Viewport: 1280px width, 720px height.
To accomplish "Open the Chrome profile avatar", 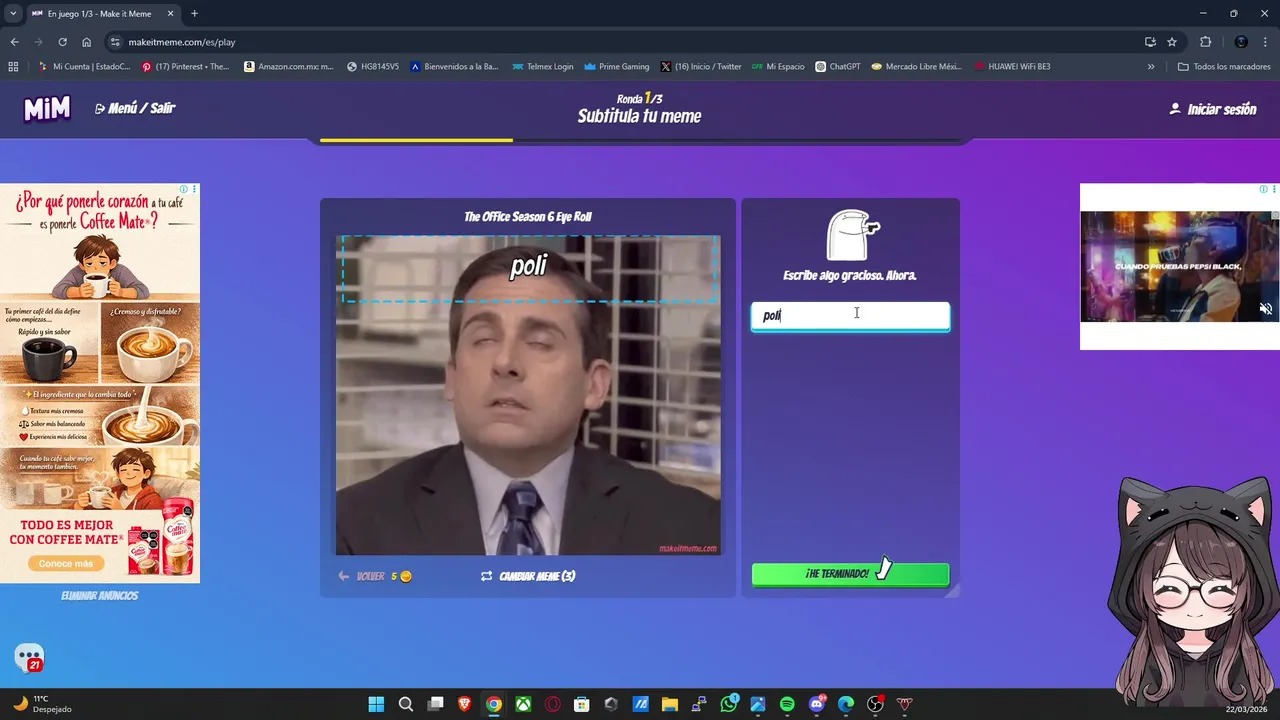I will [x=1241, y=42].
